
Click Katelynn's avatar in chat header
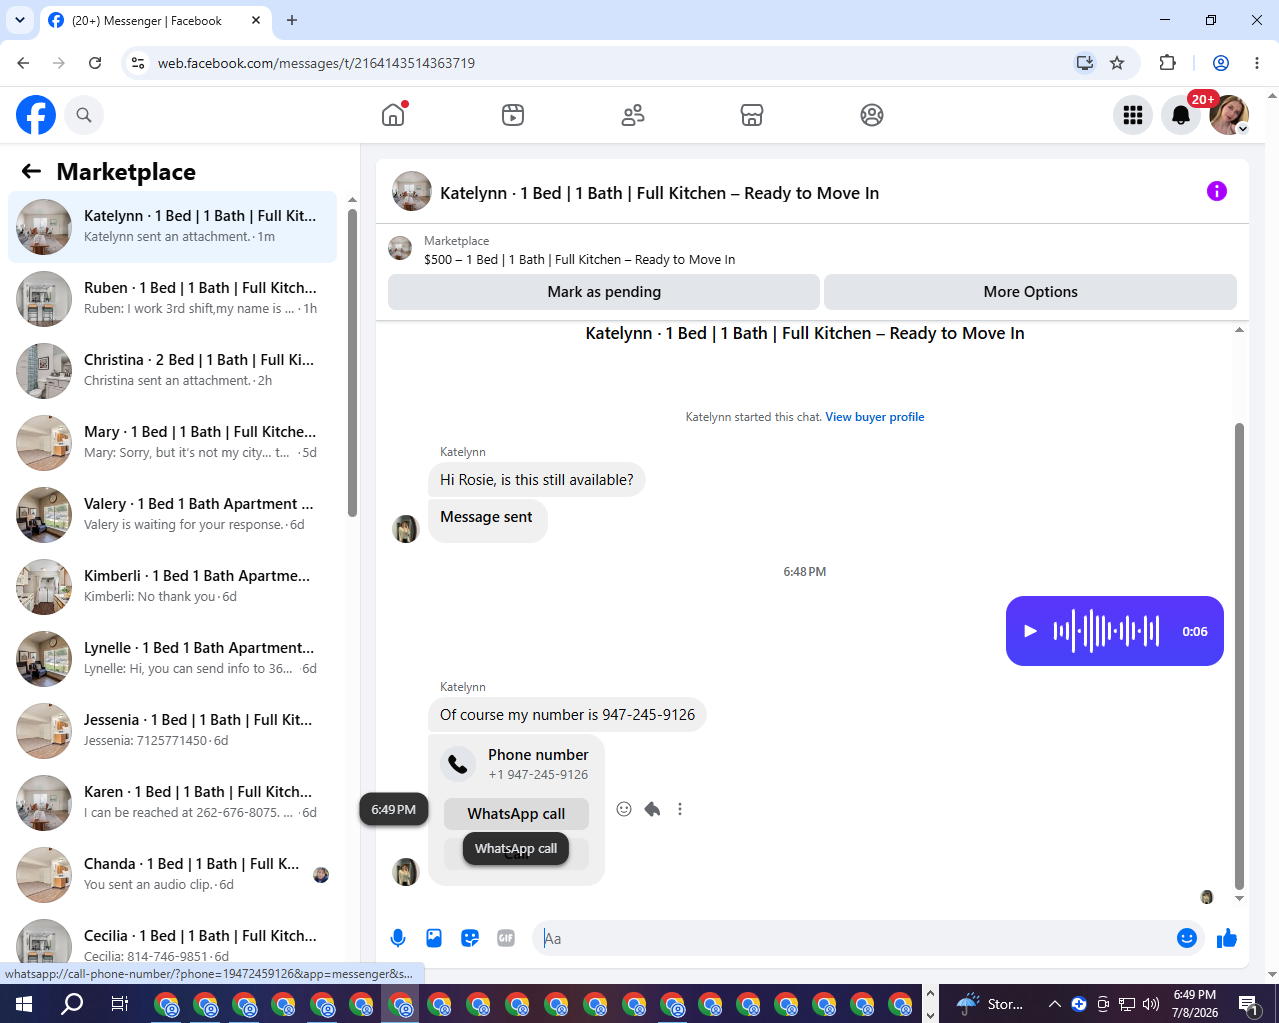411,192
